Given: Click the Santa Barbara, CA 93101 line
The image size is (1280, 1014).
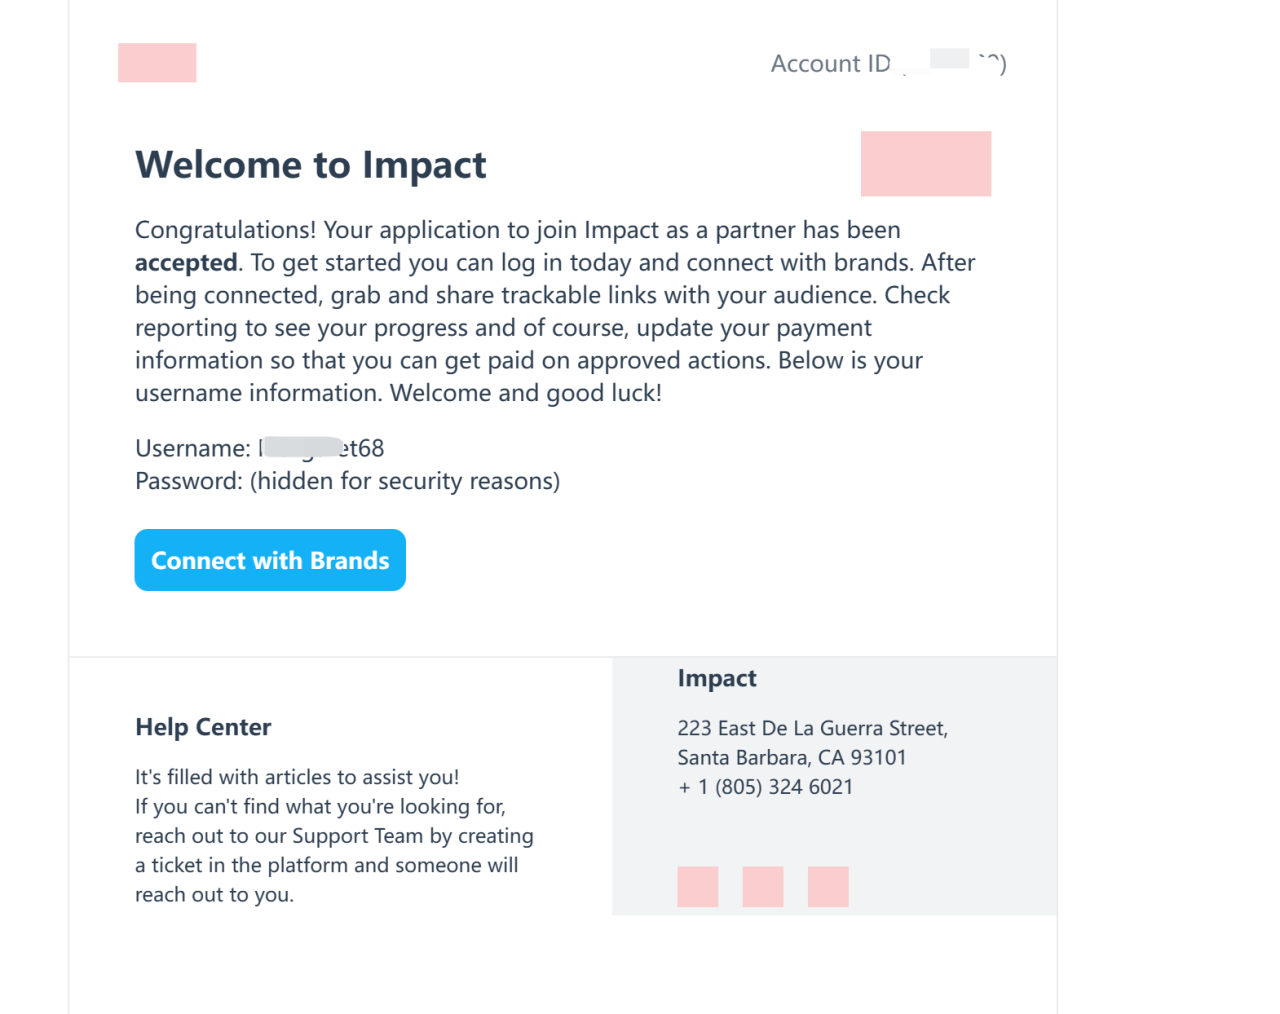Looking at the screenshot, I should [791, 758].
